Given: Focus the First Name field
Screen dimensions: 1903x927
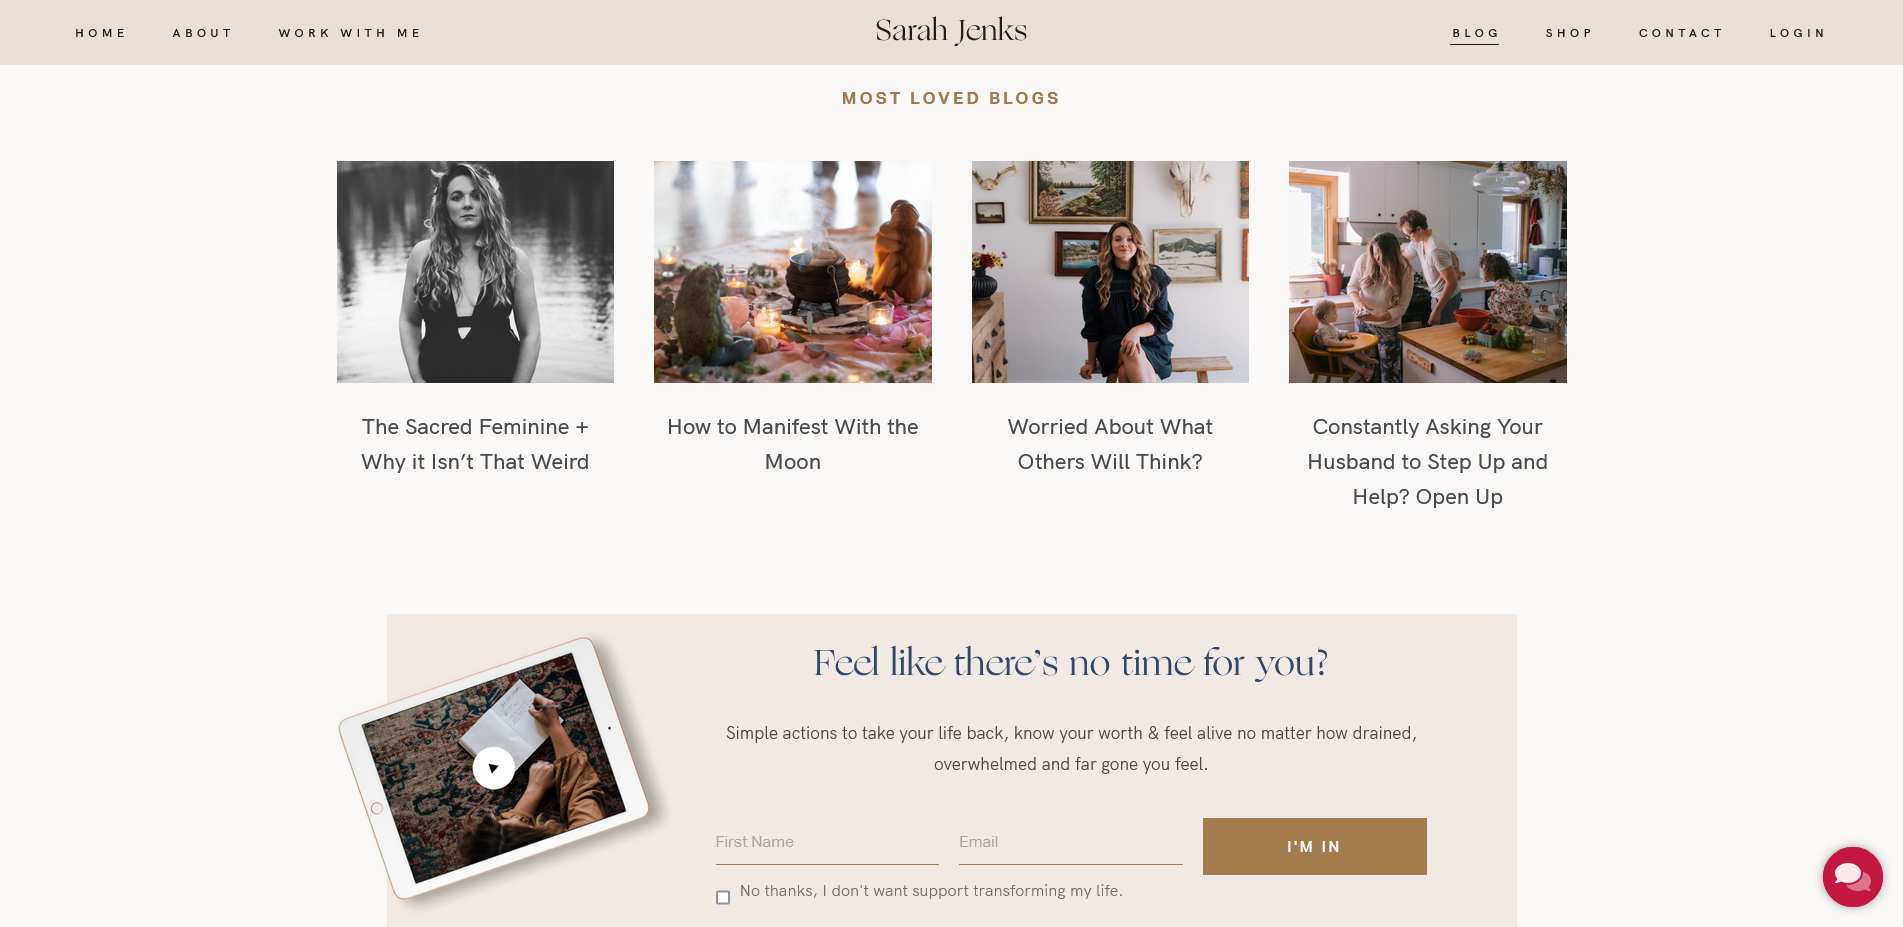Looking at the screenshot, I should (x=827, y=842).
